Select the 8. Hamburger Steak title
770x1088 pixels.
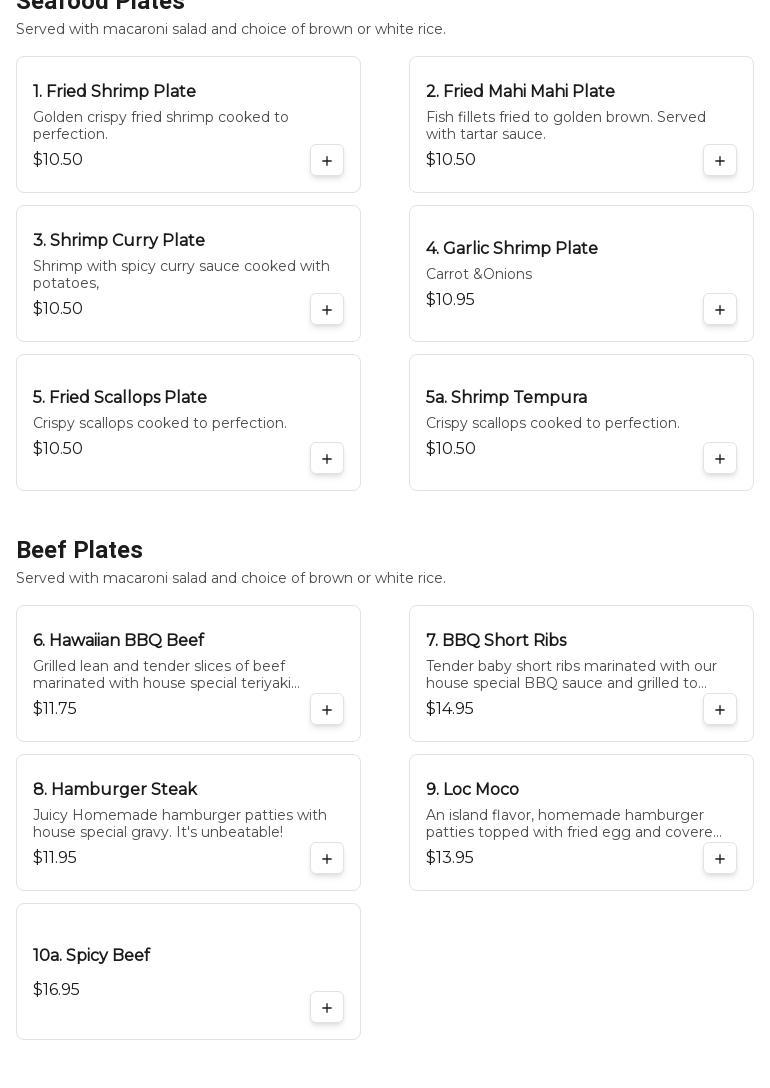(x=115, y=789)
